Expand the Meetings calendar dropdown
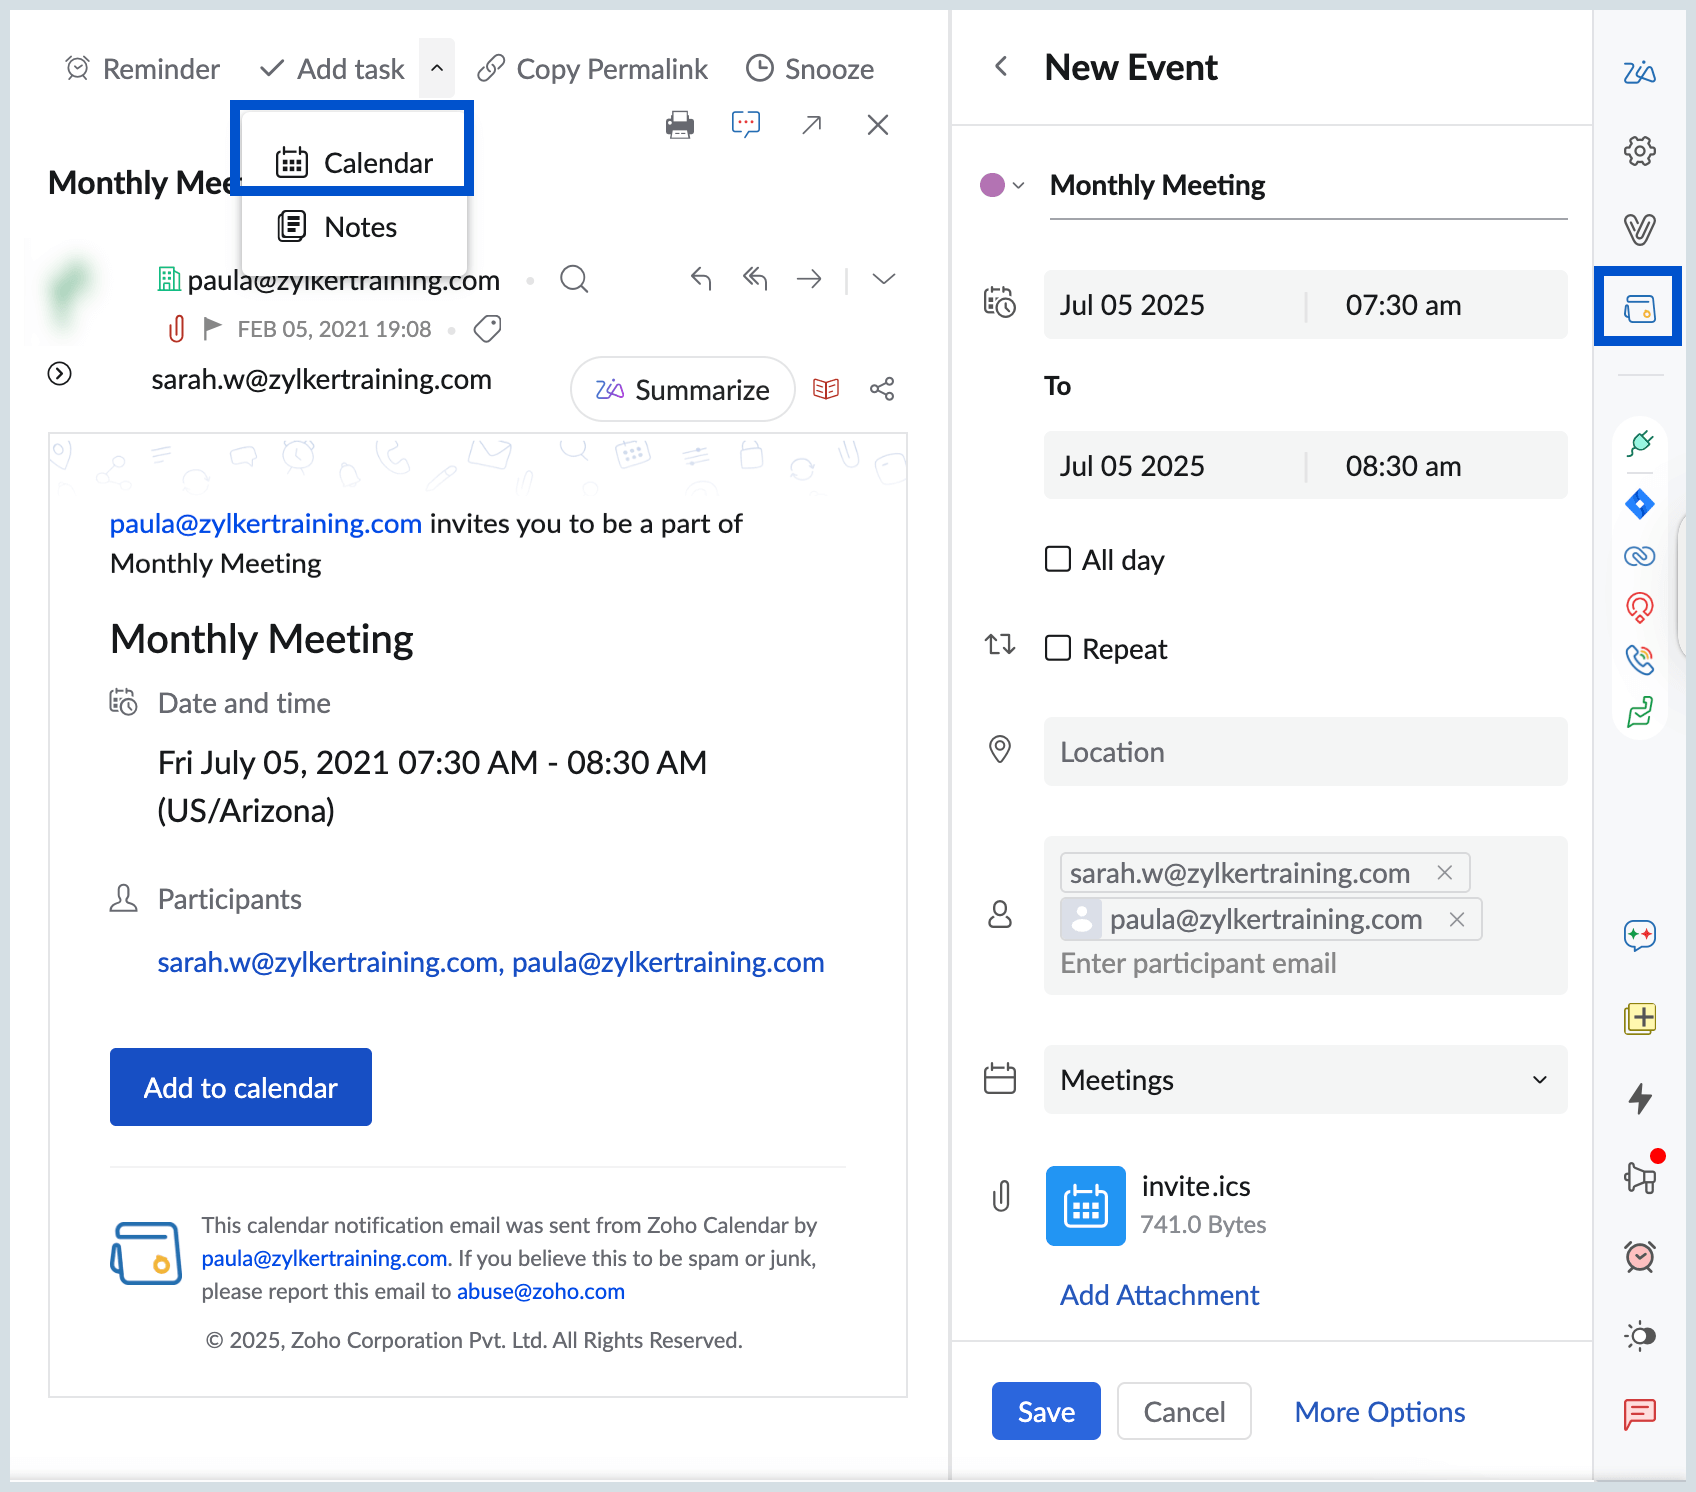This screenshot has width=1696, height=1492. [1538, 1080]
